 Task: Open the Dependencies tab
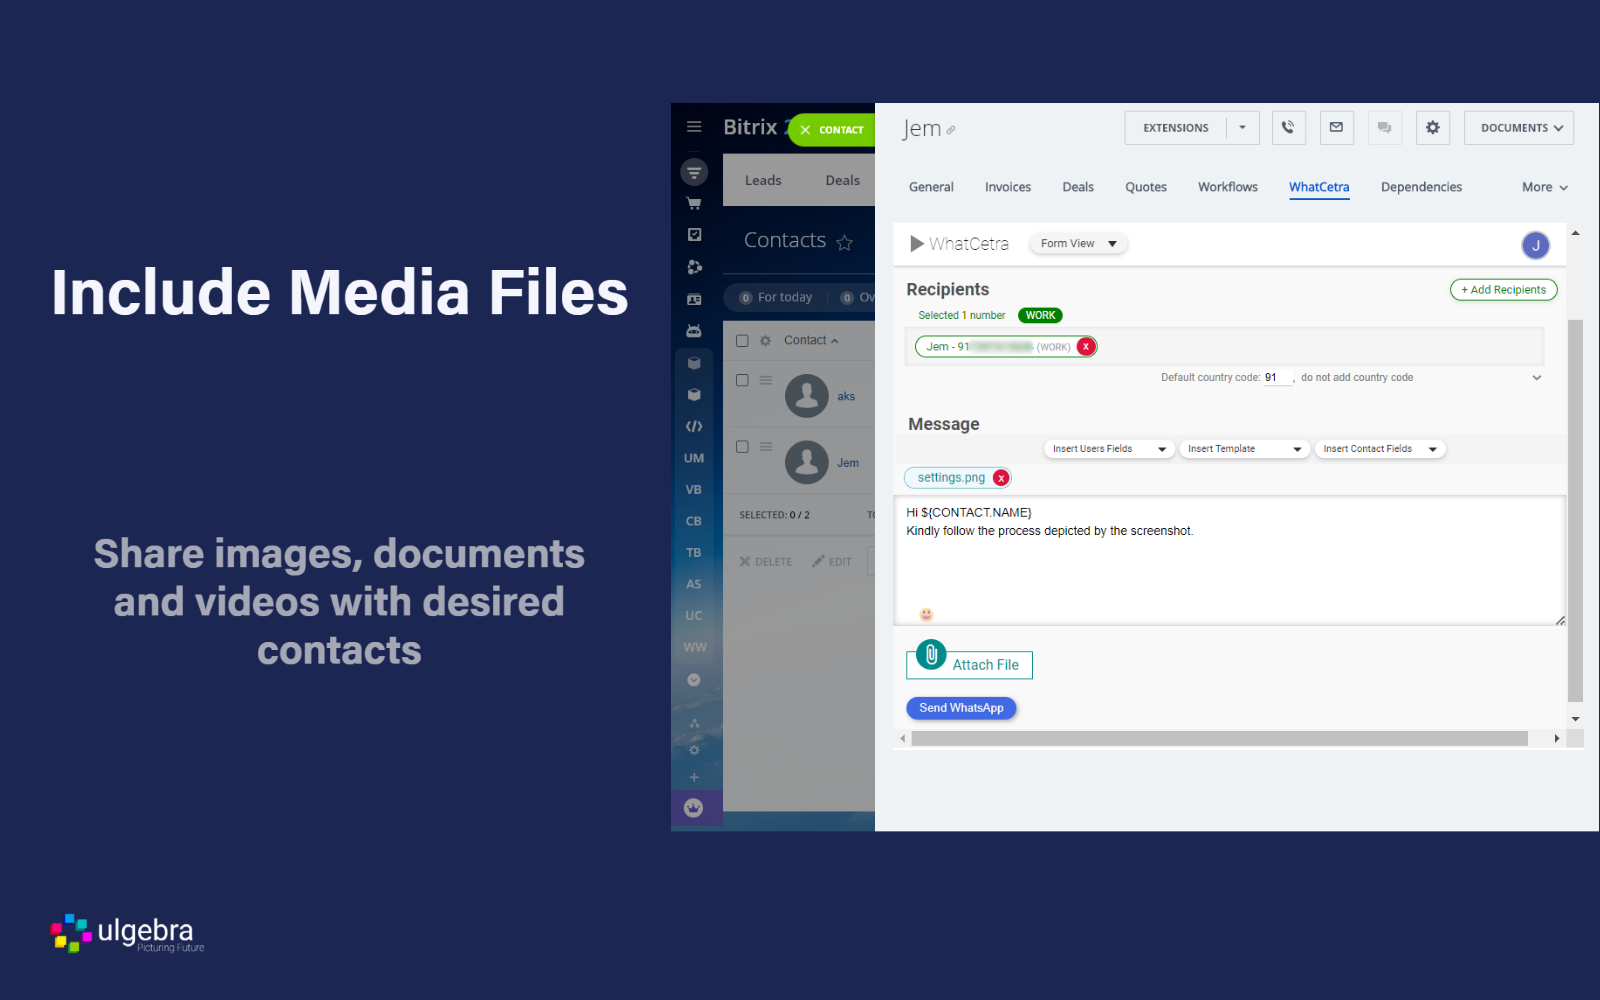click(1421, 187)
